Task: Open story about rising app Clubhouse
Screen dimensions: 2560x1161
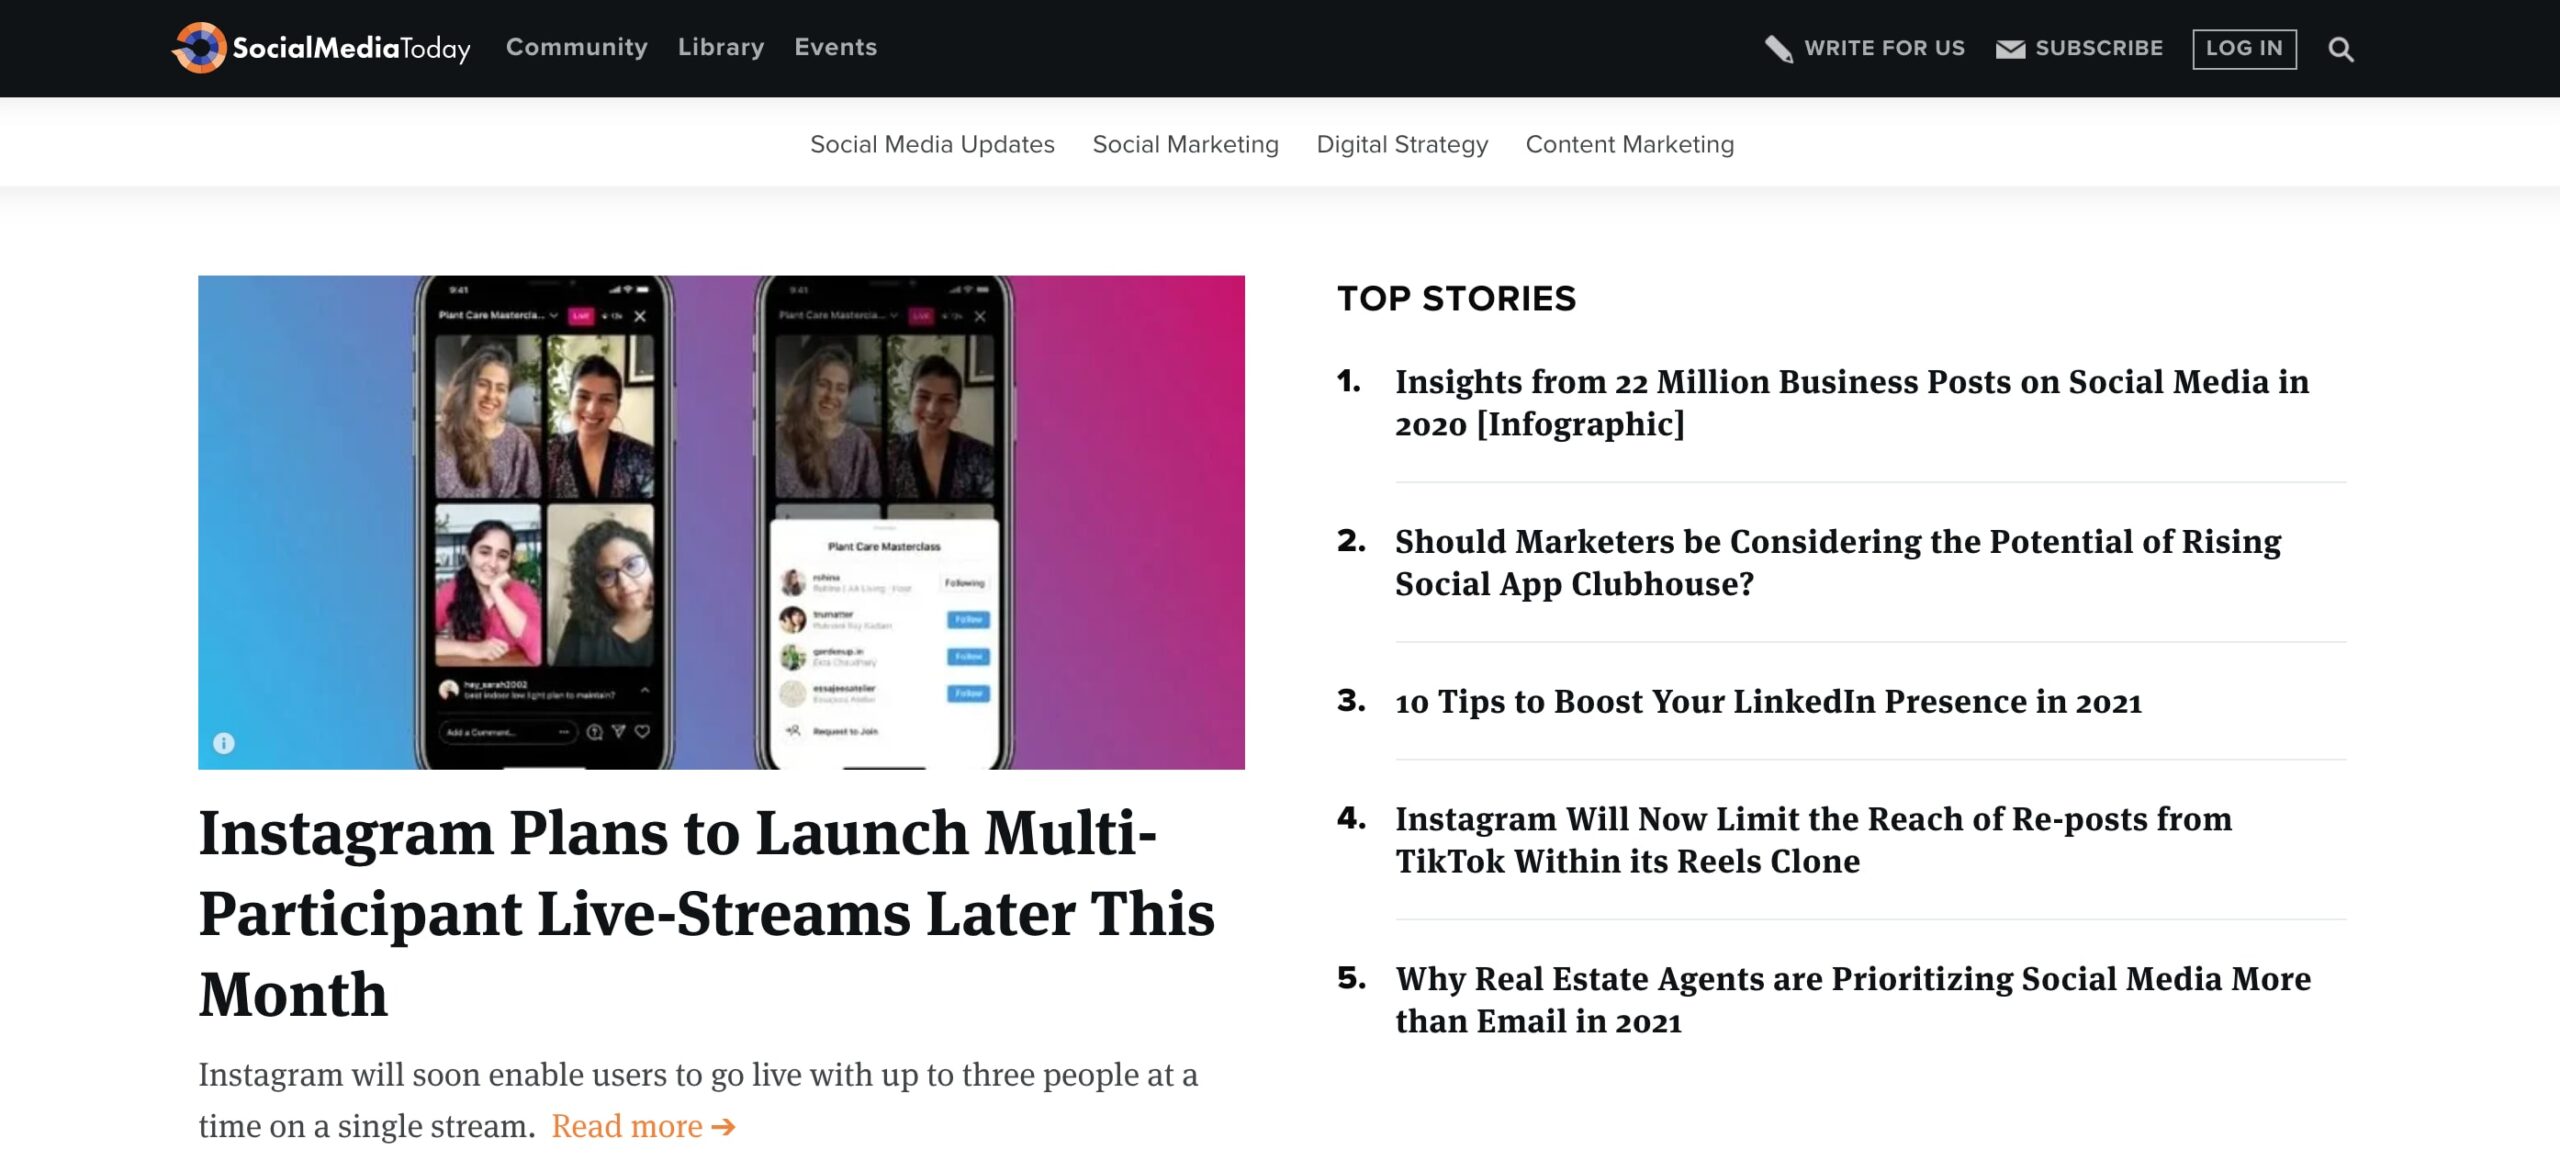Action: click(x=1838, y=563)
